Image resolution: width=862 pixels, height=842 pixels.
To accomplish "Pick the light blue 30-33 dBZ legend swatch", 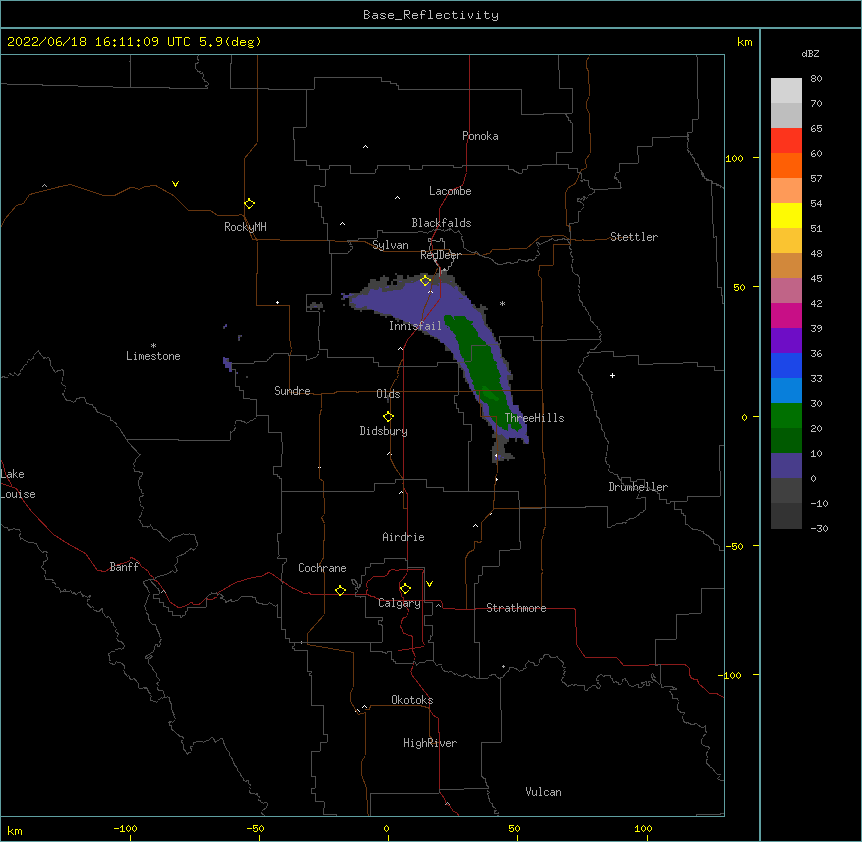I will 786,391.
